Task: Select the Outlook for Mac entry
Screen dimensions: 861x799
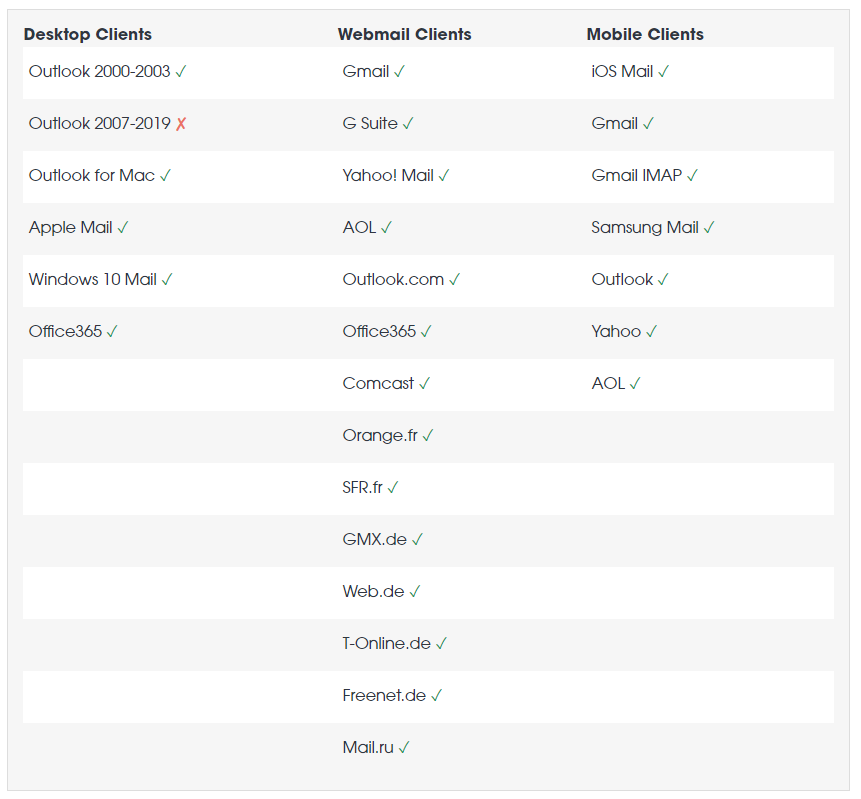Action: click(92, 176)
